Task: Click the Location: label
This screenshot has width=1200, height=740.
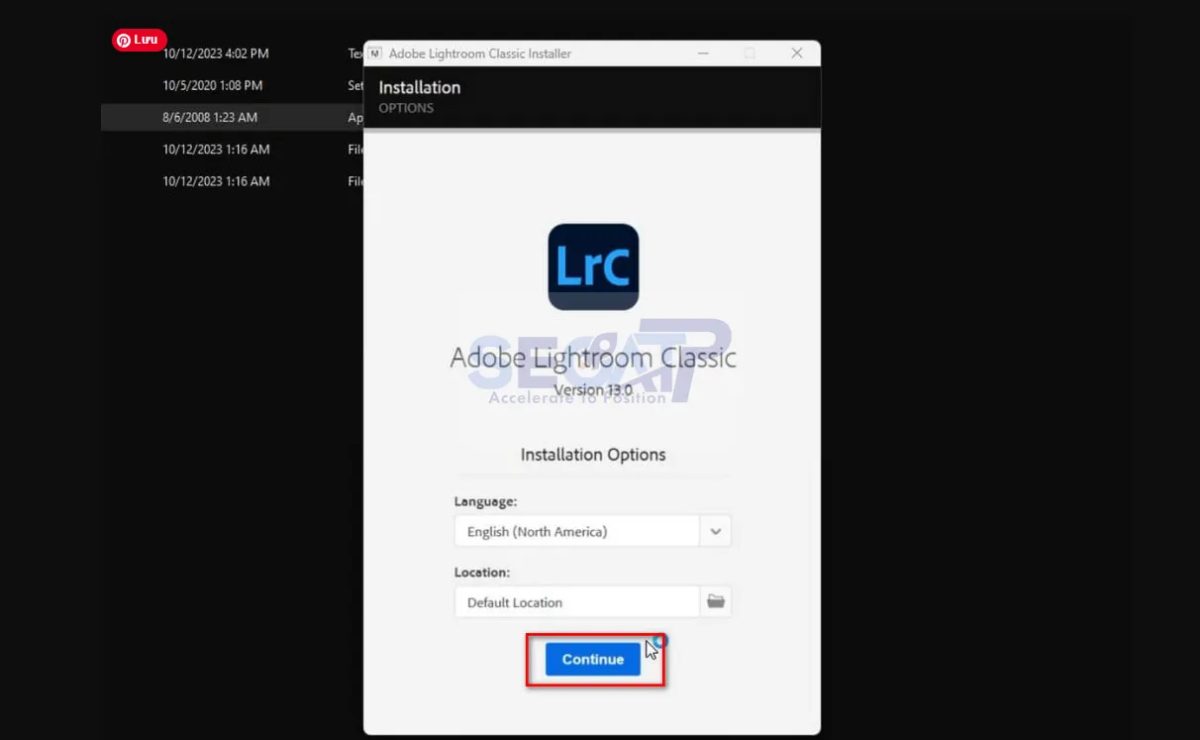Action: click(x=482, y=572)
